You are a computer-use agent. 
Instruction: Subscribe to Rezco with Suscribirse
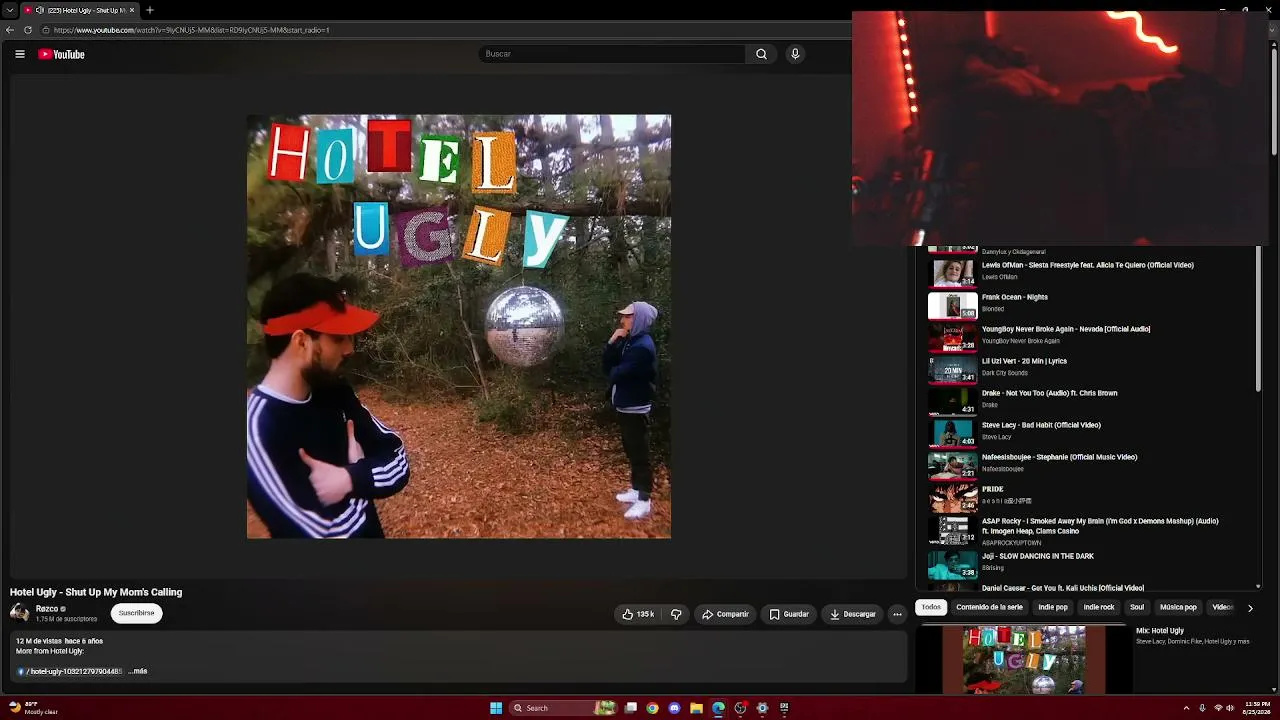tap(136, 613)
